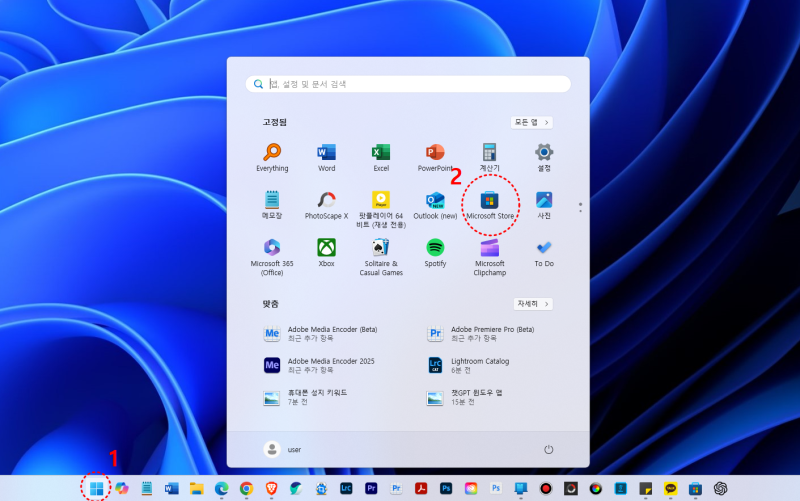Open Outlook (new)
800x501 pixels.
(435, 205)
